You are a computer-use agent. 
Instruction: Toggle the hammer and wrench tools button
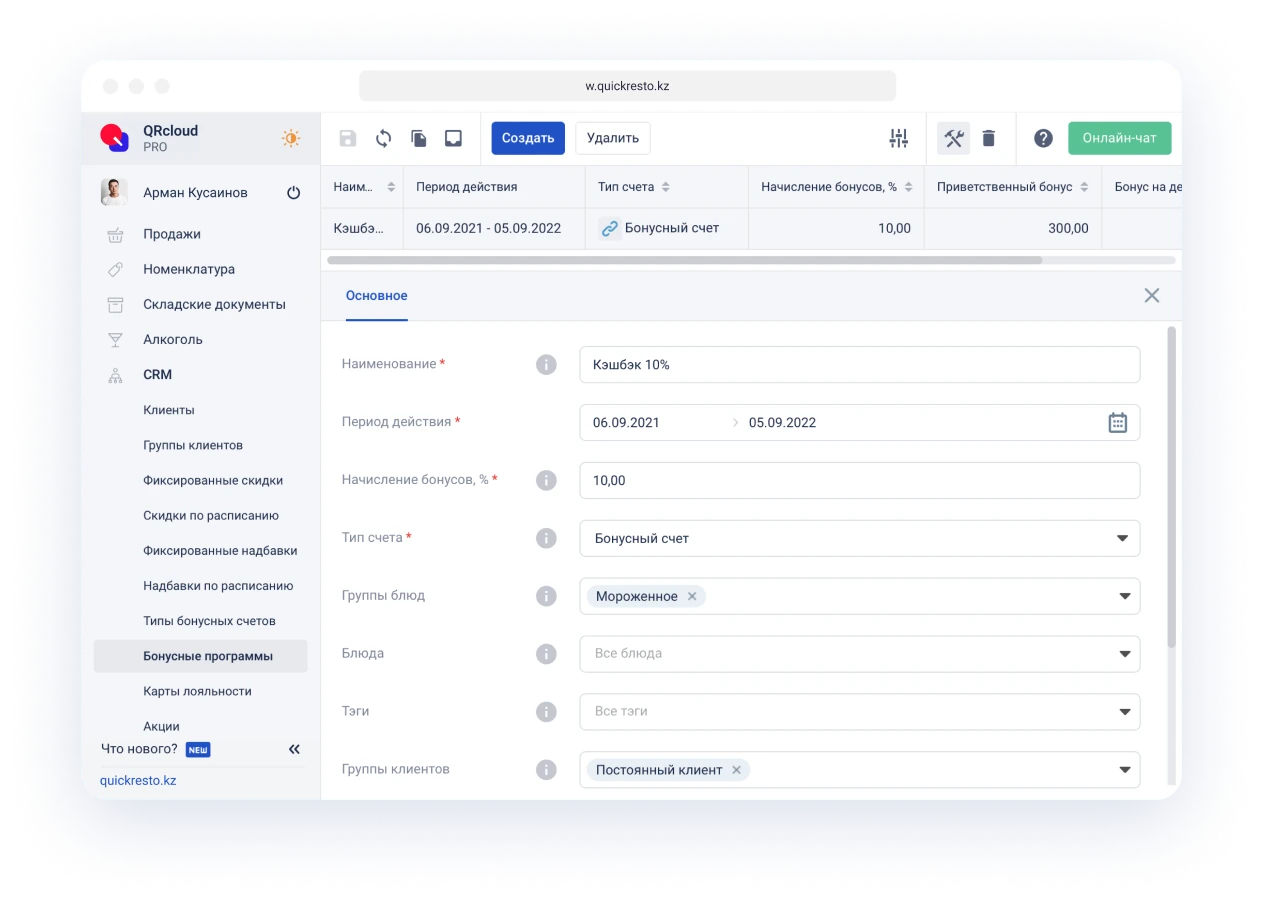[x=953, y=138]
